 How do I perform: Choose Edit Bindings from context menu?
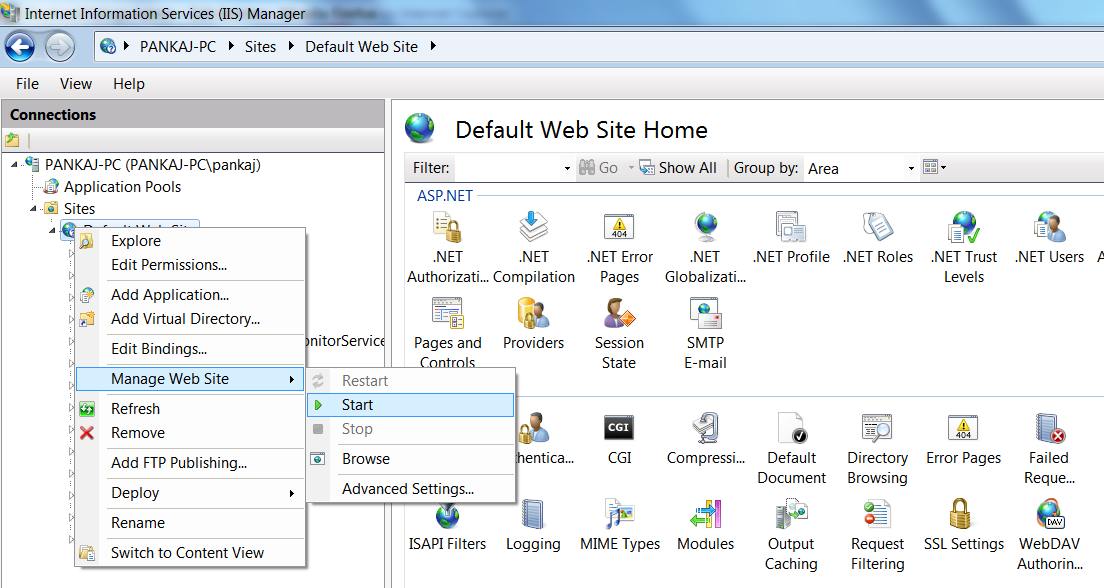coord(190,349)
